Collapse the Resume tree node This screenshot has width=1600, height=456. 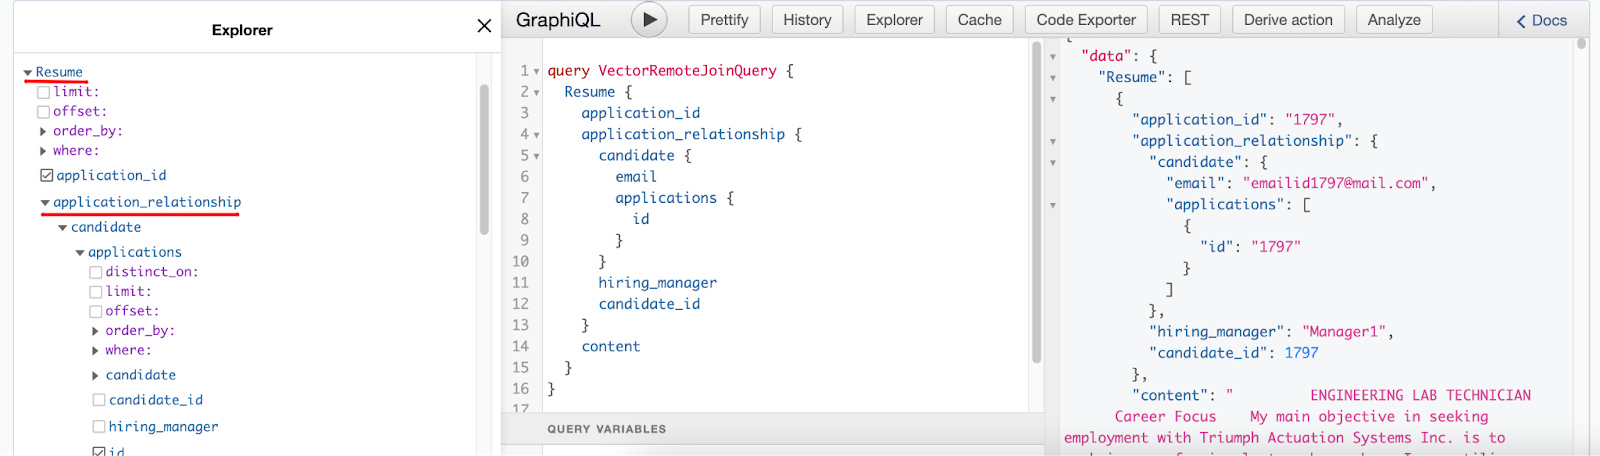[x=28, y=73]
